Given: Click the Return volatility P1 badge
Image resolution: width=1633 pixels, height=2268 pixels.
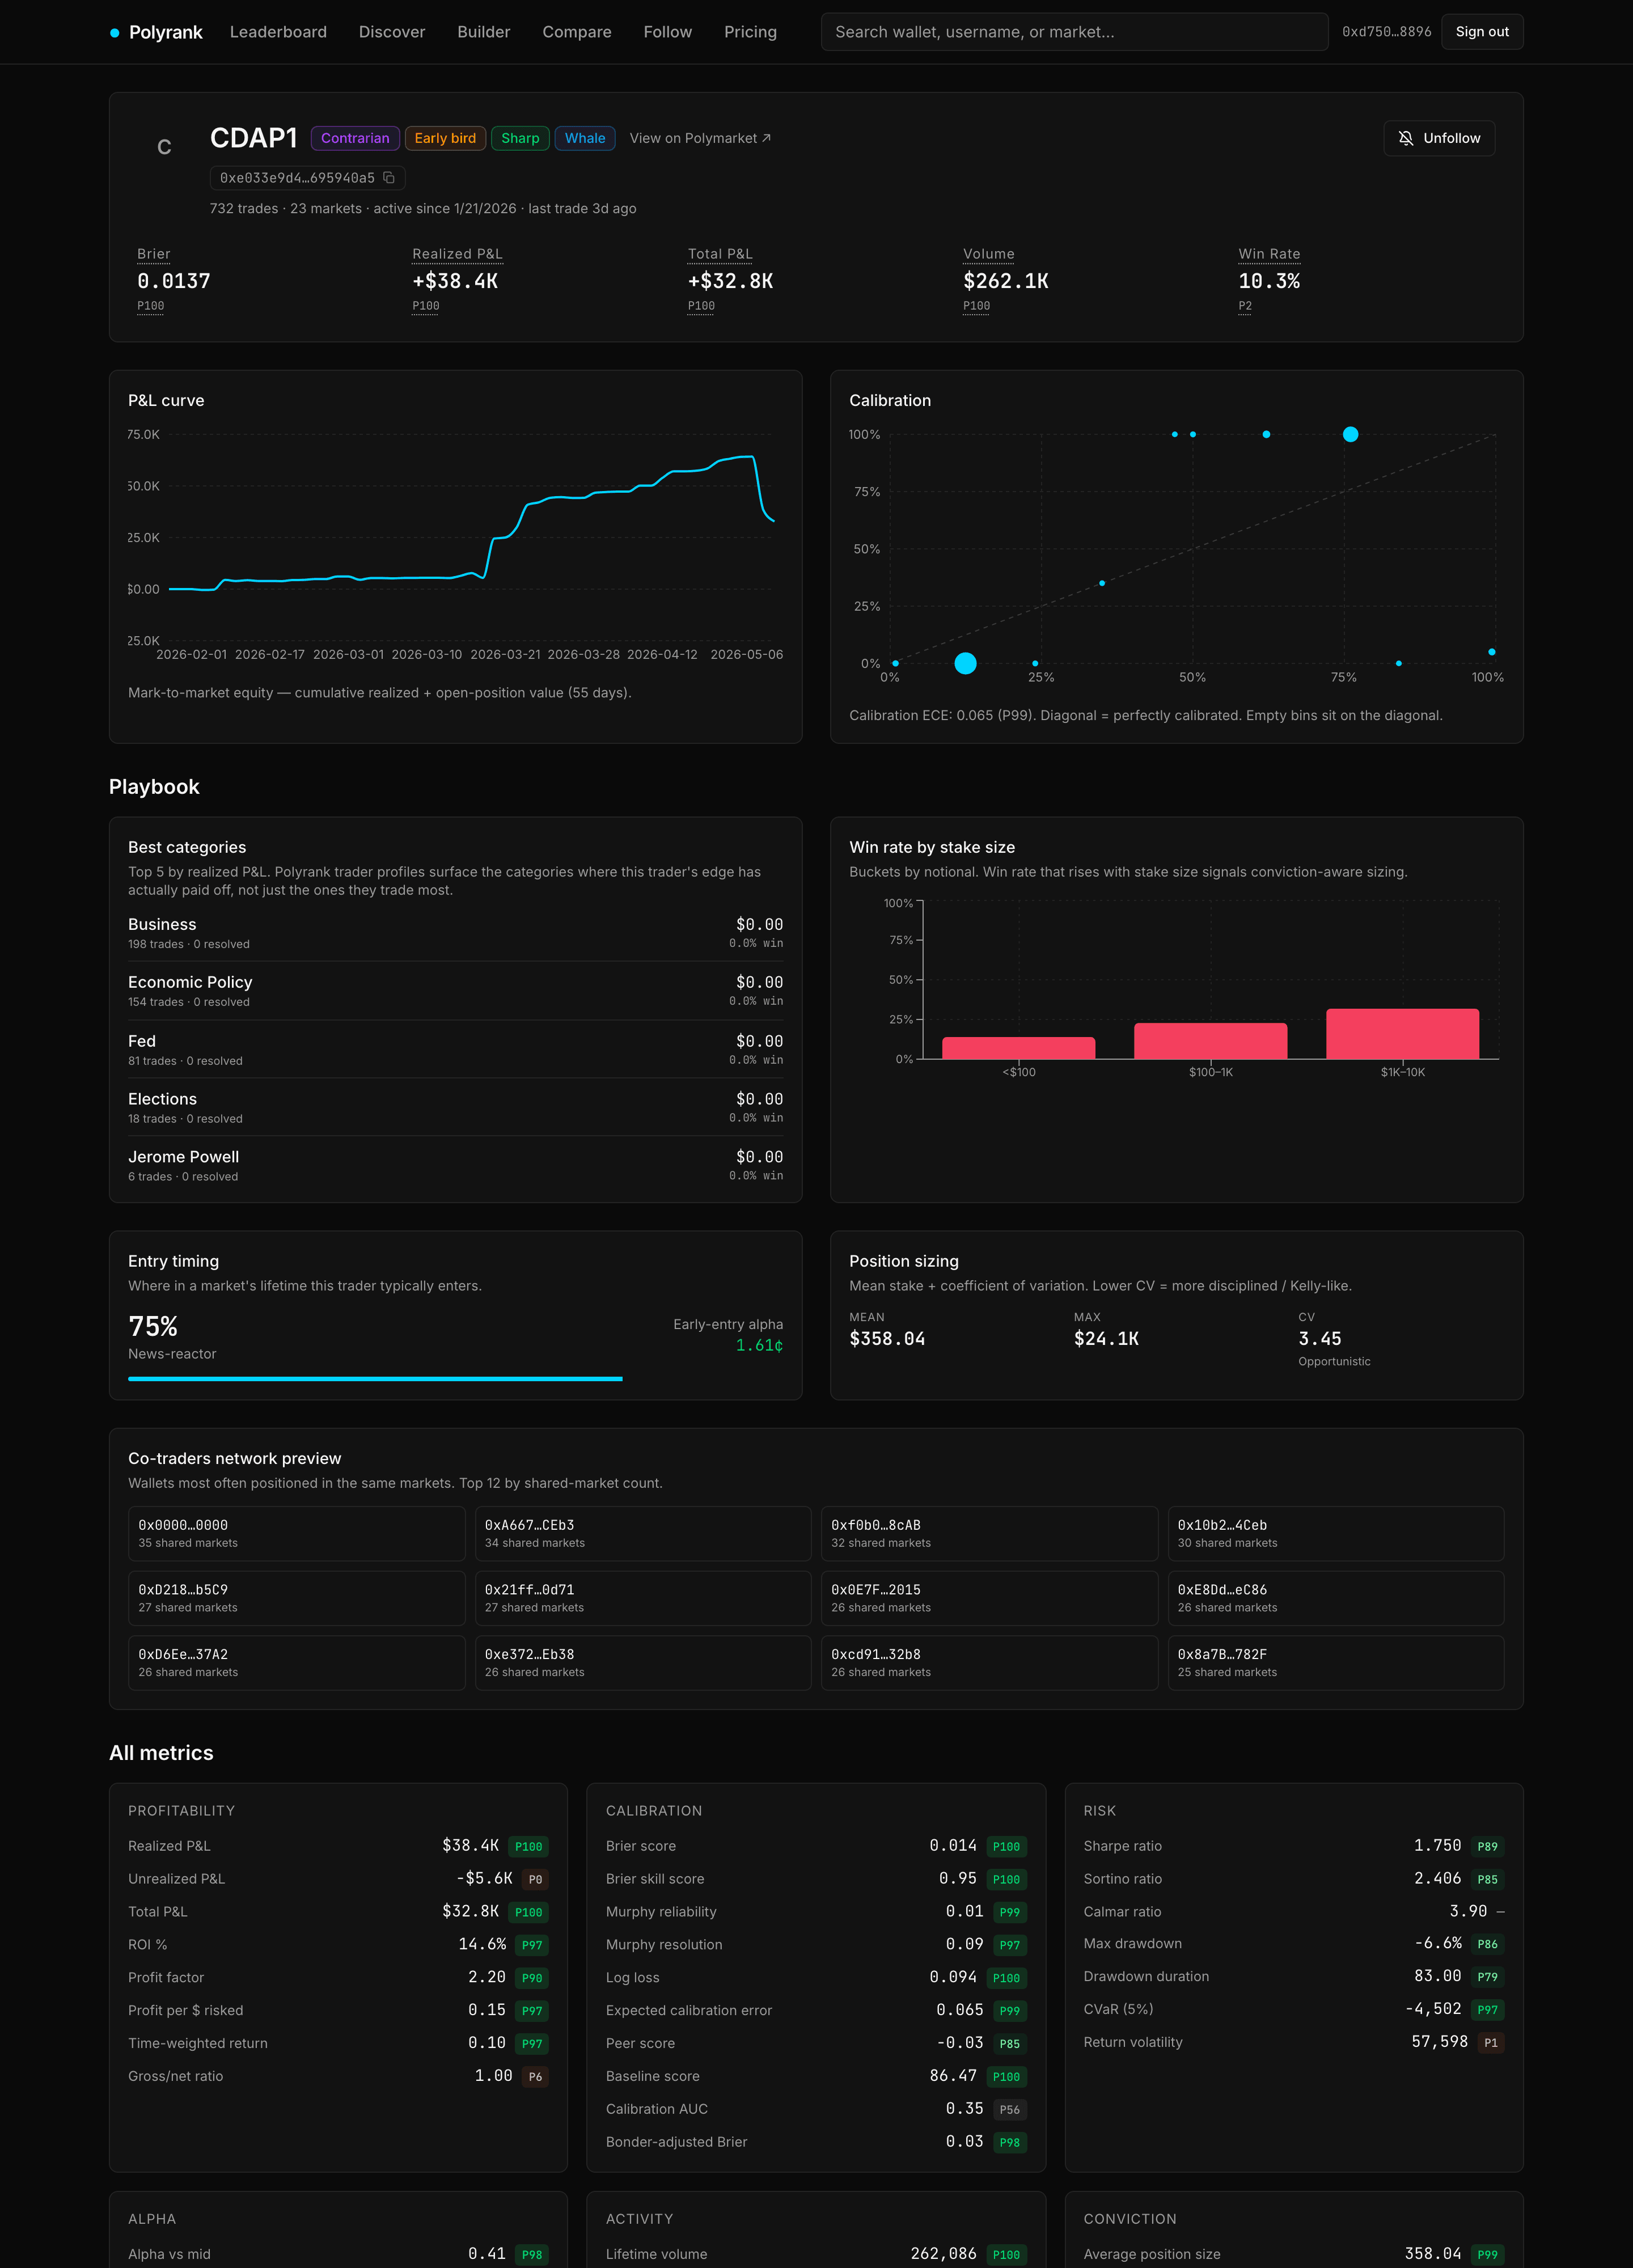Looking at the screenshot, I should (1490, 2042).
